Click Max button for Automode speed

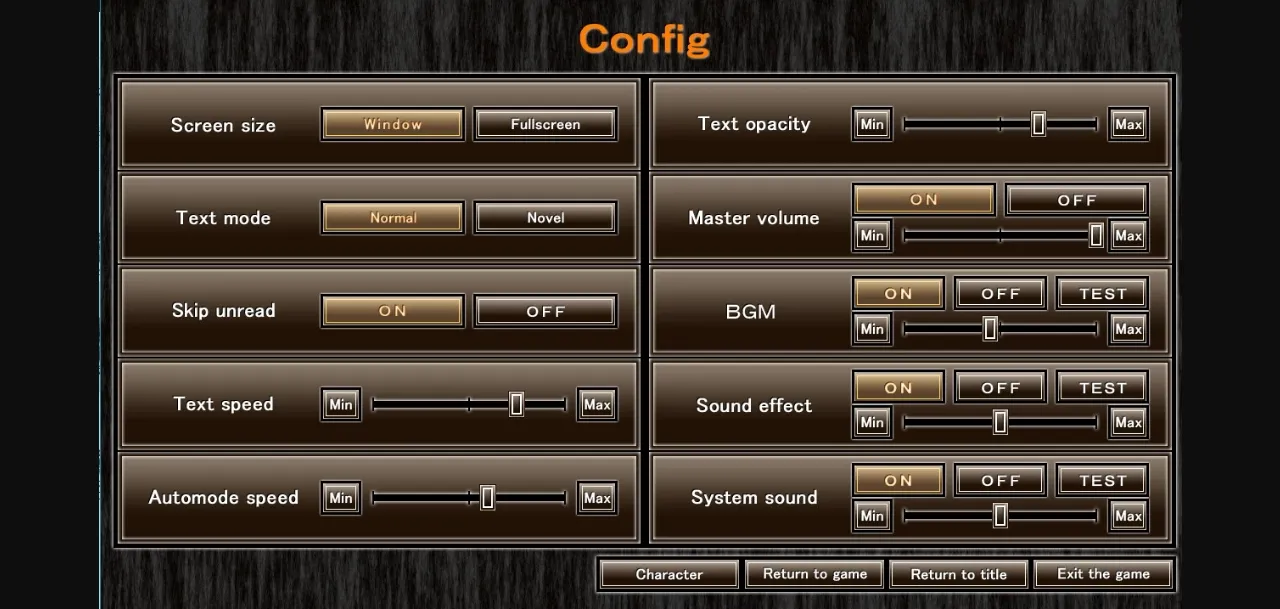point(597,498)
